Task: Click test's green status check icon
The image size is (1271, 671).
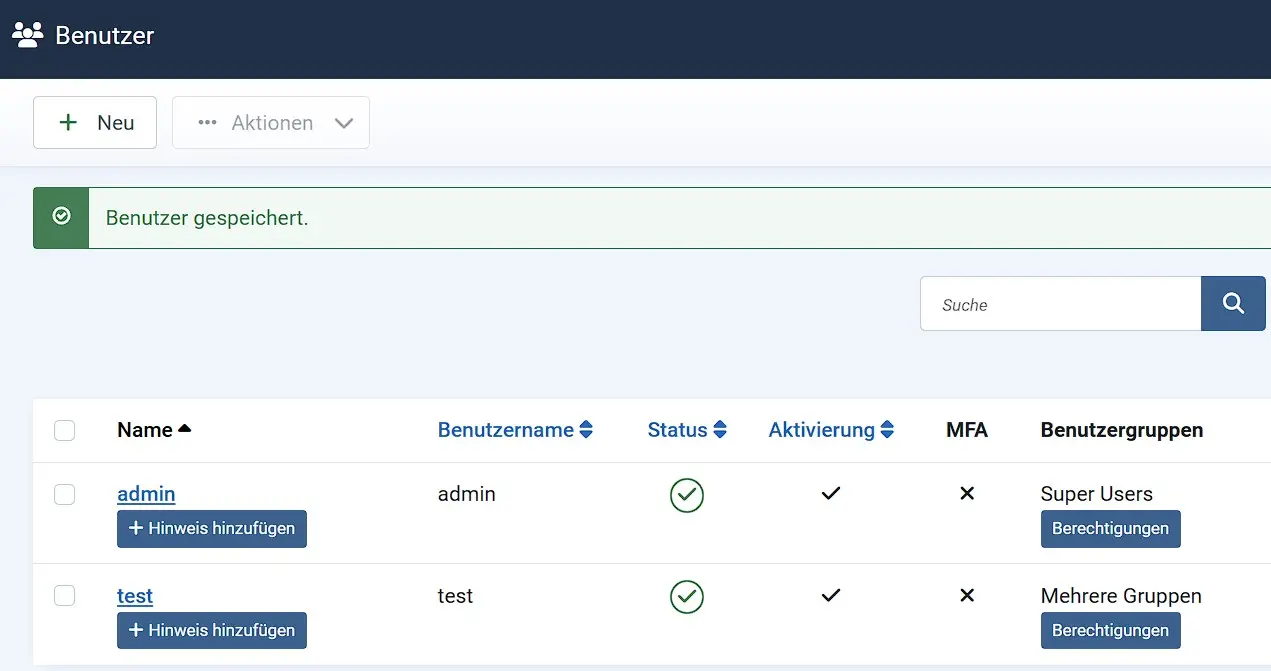Action: [x=687, y=595]
